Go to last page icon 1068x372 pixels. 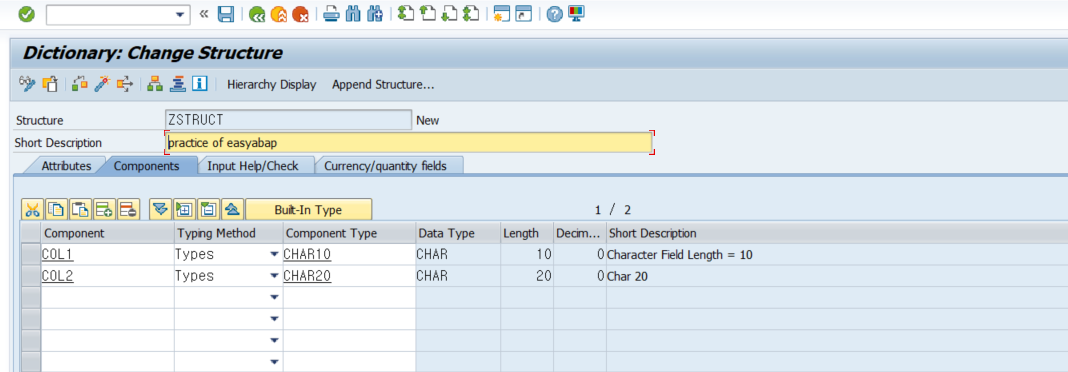pyautogui.click(x=471, y=14)
